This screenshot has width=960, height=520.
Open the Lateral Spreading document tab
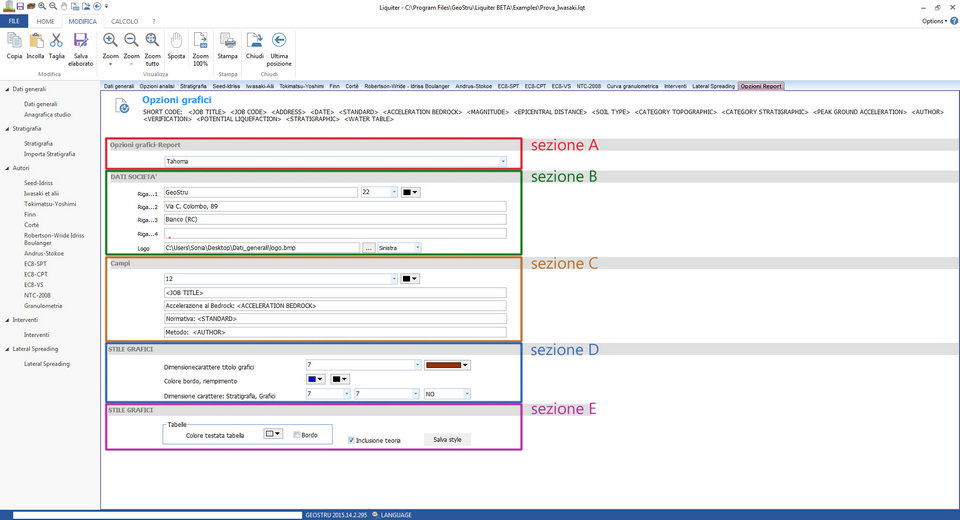pyautogui.click(x=713, y=87)
